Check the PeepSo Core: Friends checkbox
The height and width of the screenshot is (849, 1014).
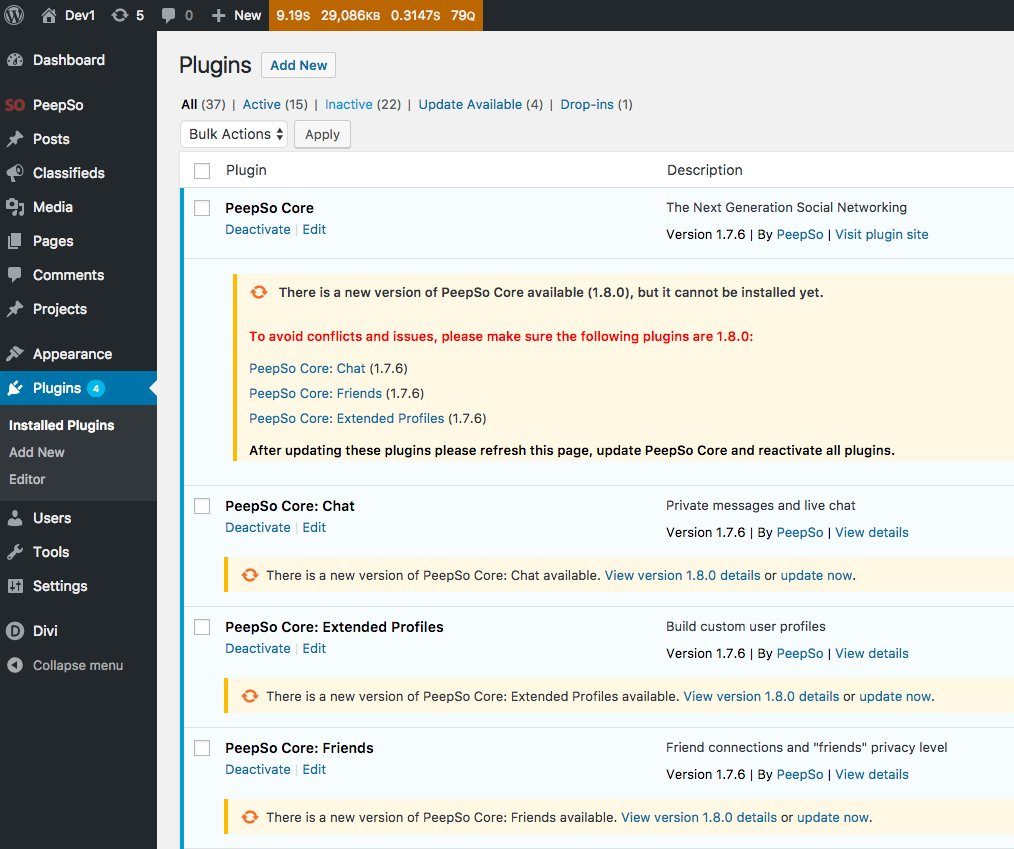click(x=202, y=747)
